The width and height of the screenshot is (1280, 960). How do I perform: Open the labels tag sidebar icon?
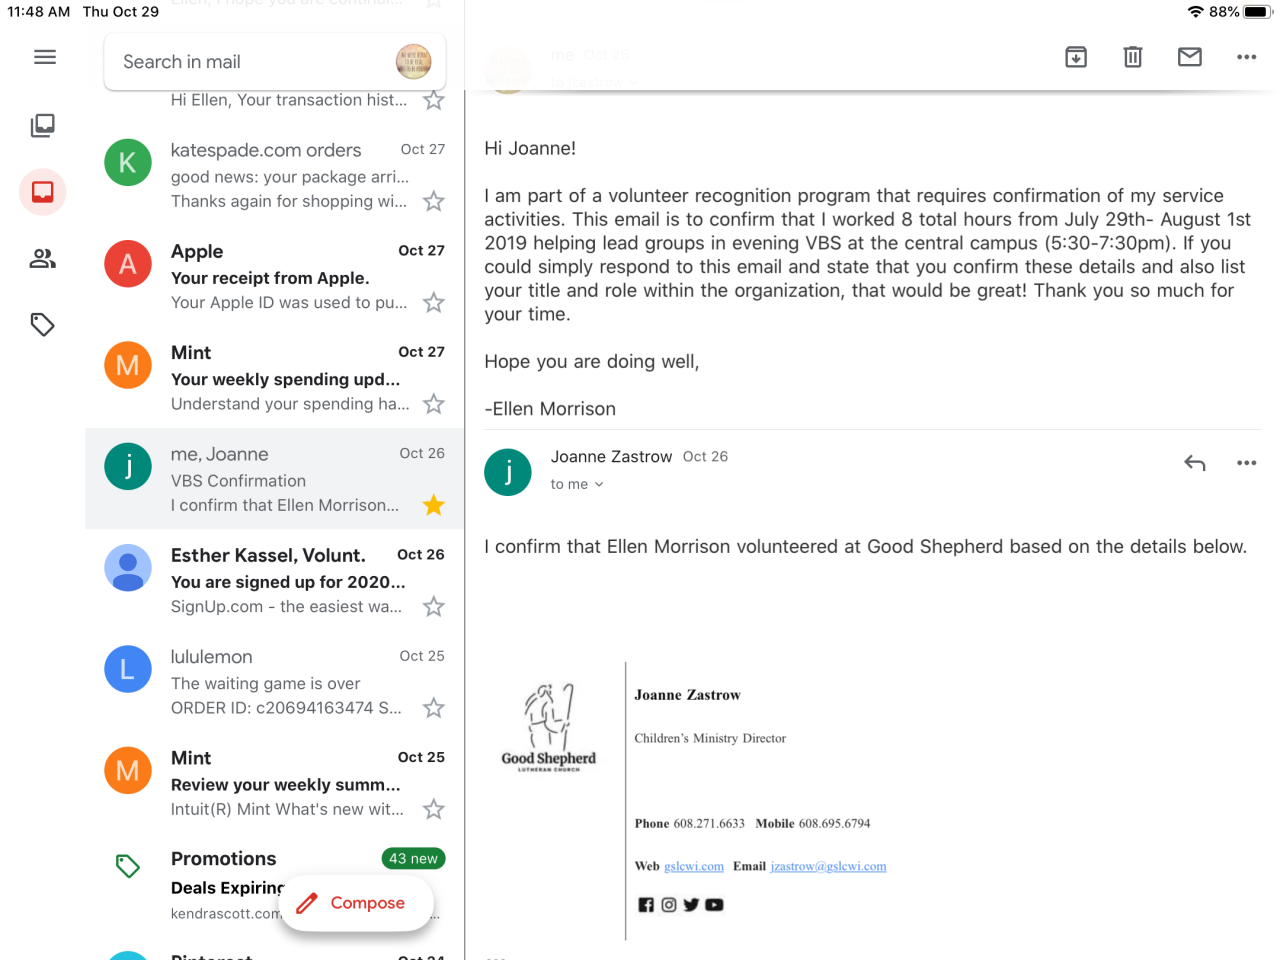point(43,325)
